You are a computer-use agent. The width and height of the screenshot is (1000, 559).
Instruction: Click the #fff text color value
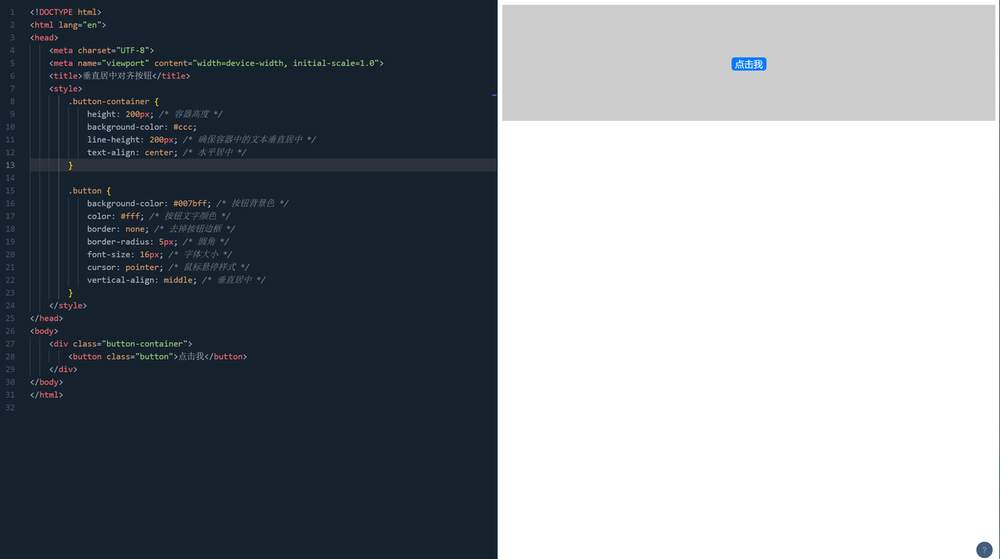[x=132, y=216]
